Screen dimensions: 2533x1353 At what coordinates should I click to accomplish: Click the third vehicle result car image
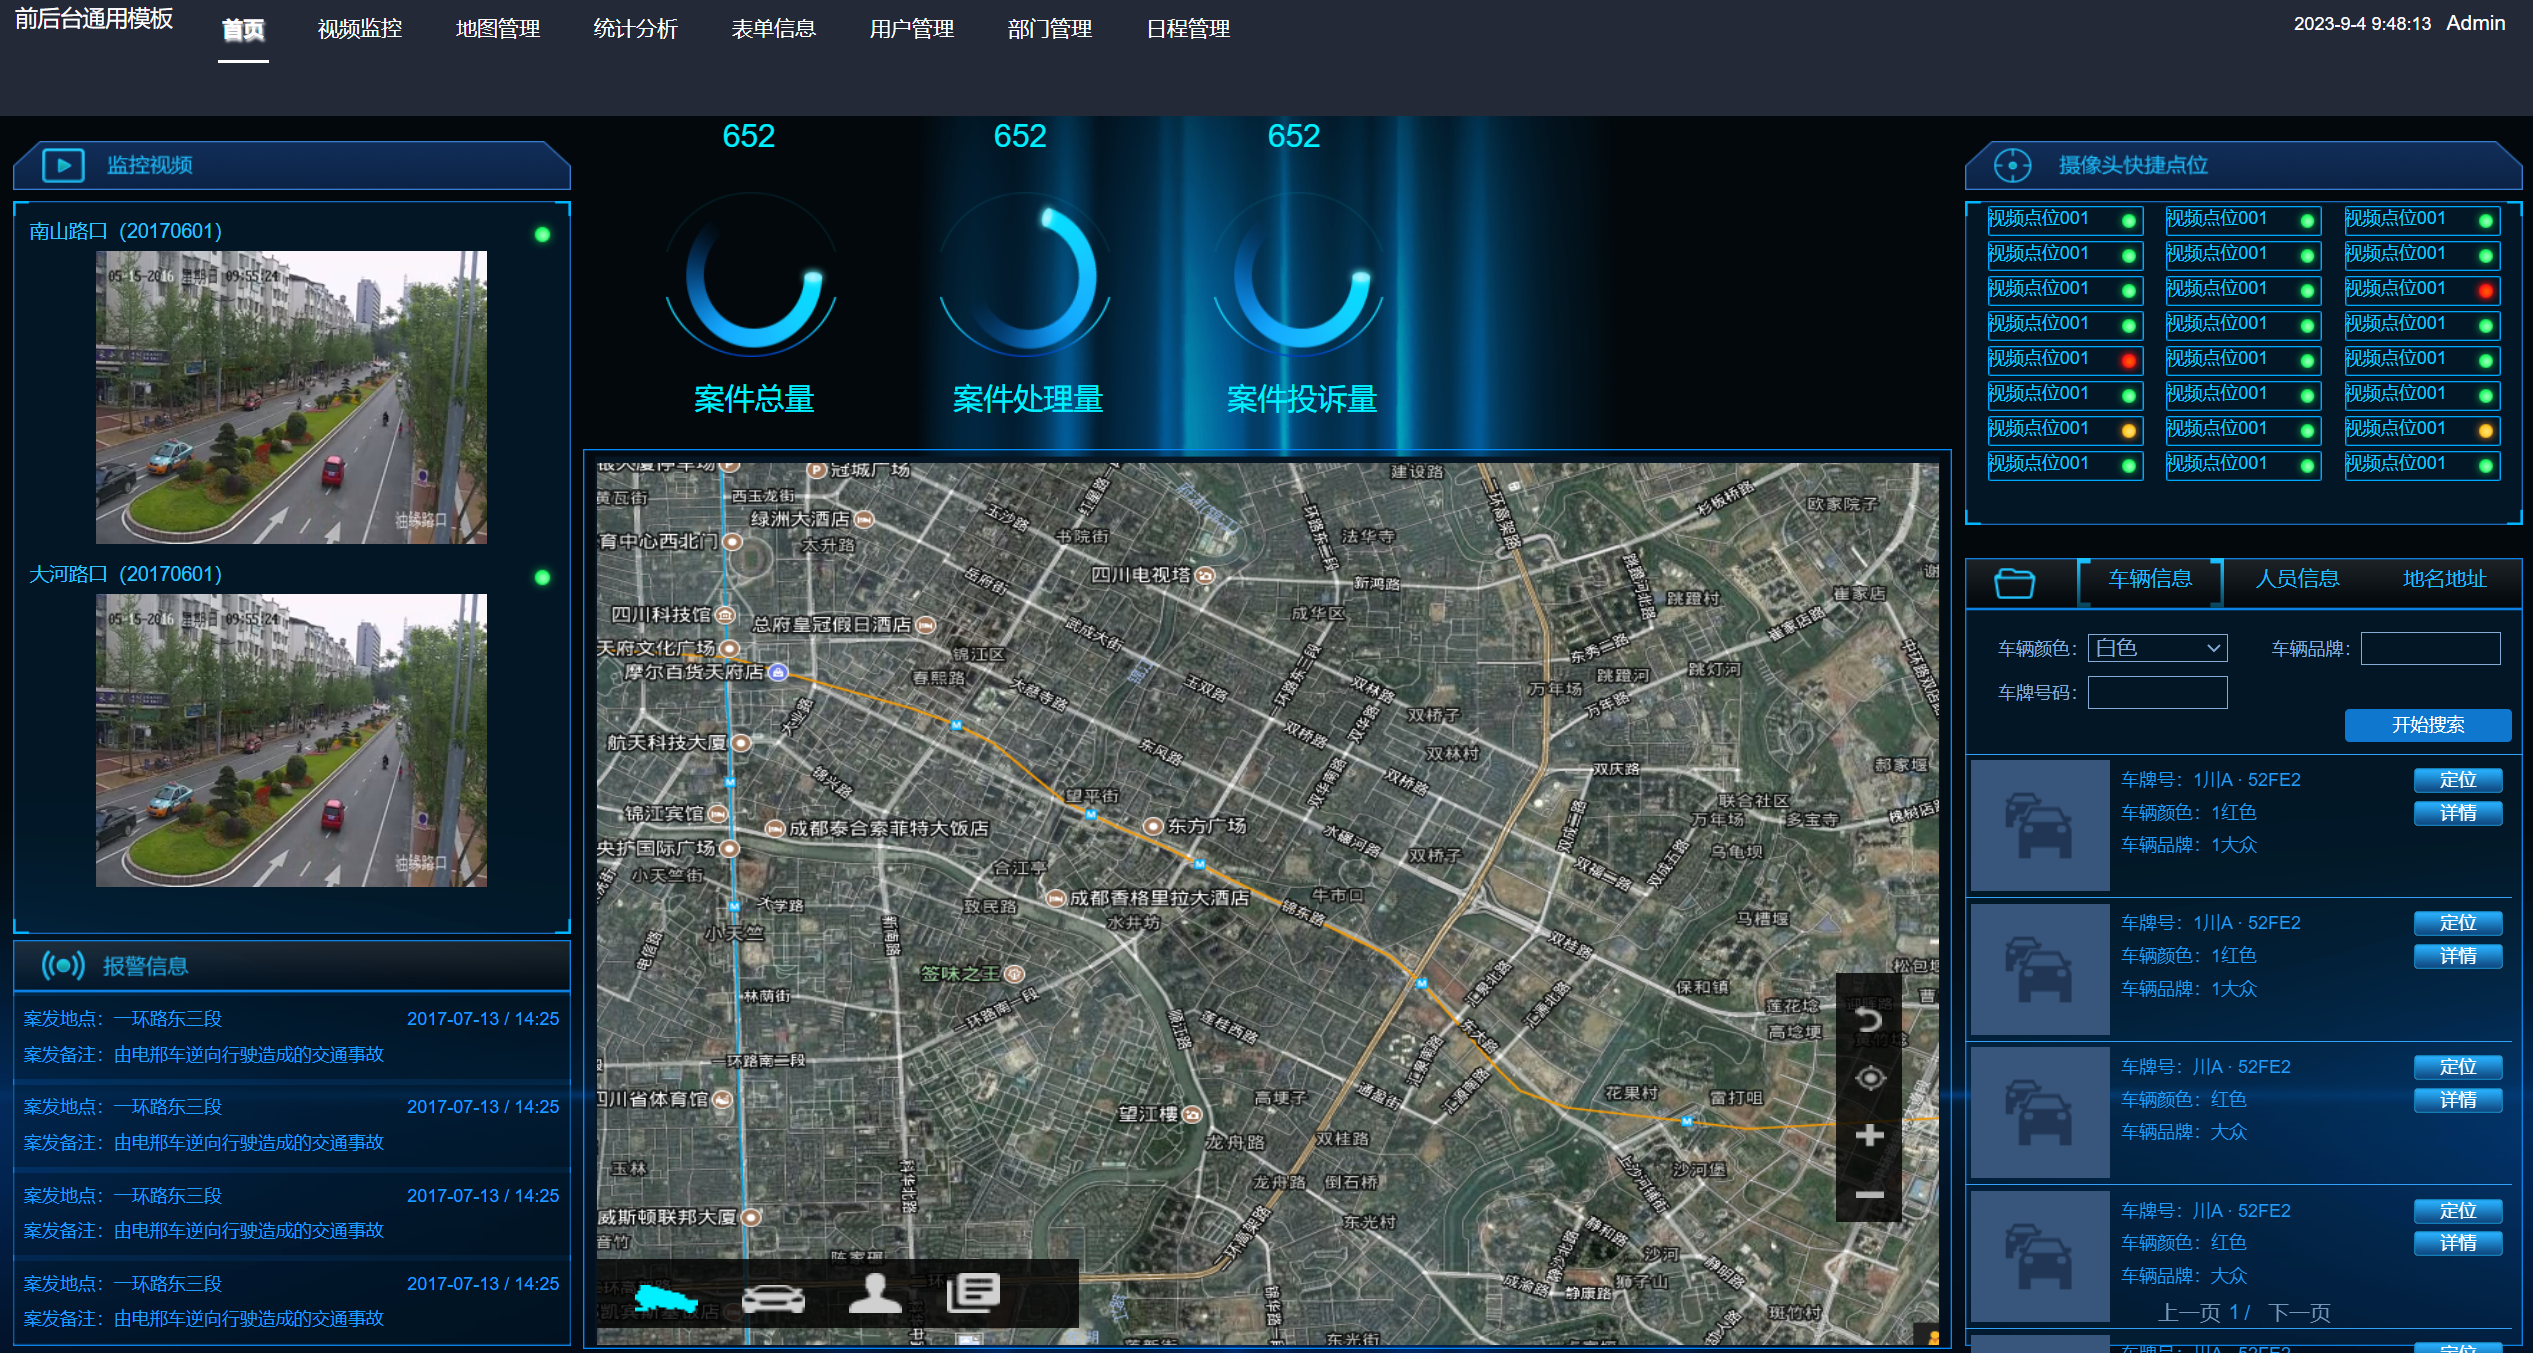[2039, 1112]
